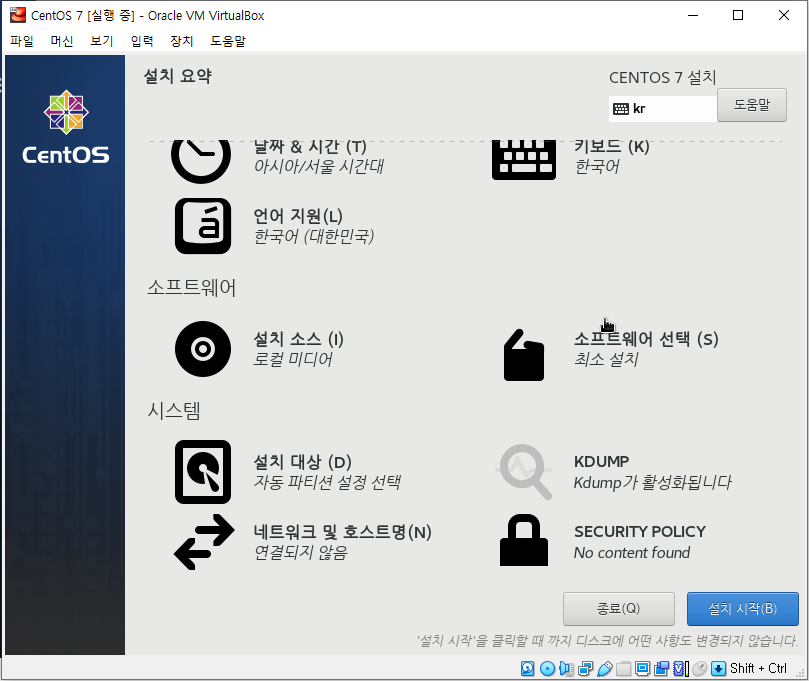The width and height of the screenshot is (809, 681).
Task: Click the 설치 시작(B) begin installation button
Action: click(742, 609)
